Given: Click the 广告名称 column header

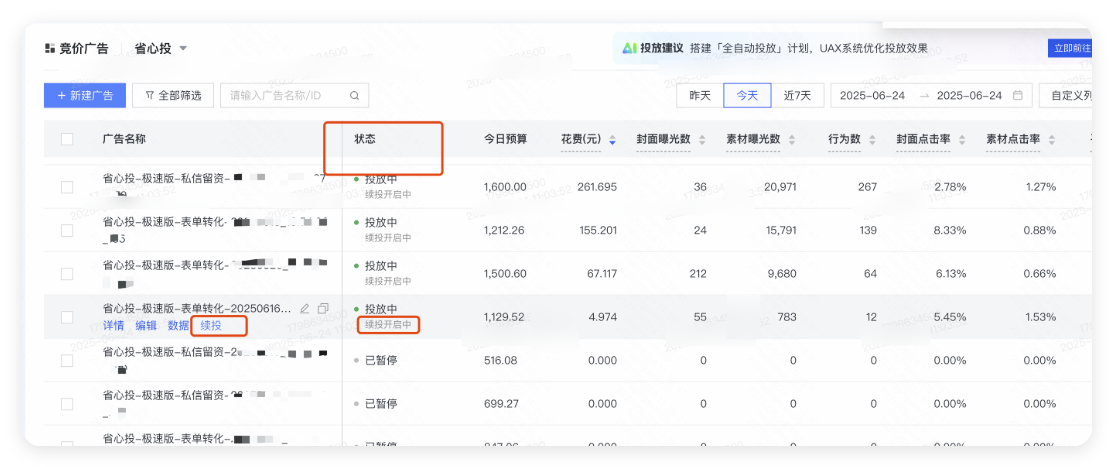Looking at the screenshot, I should pos(124,139).
